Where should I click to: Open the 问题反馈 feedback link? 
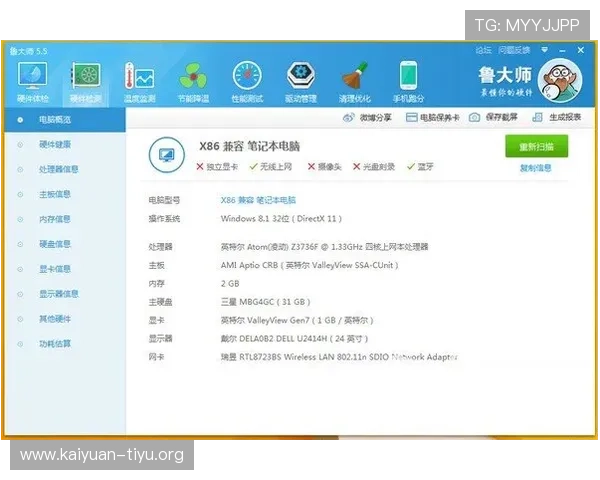(514, 50)
